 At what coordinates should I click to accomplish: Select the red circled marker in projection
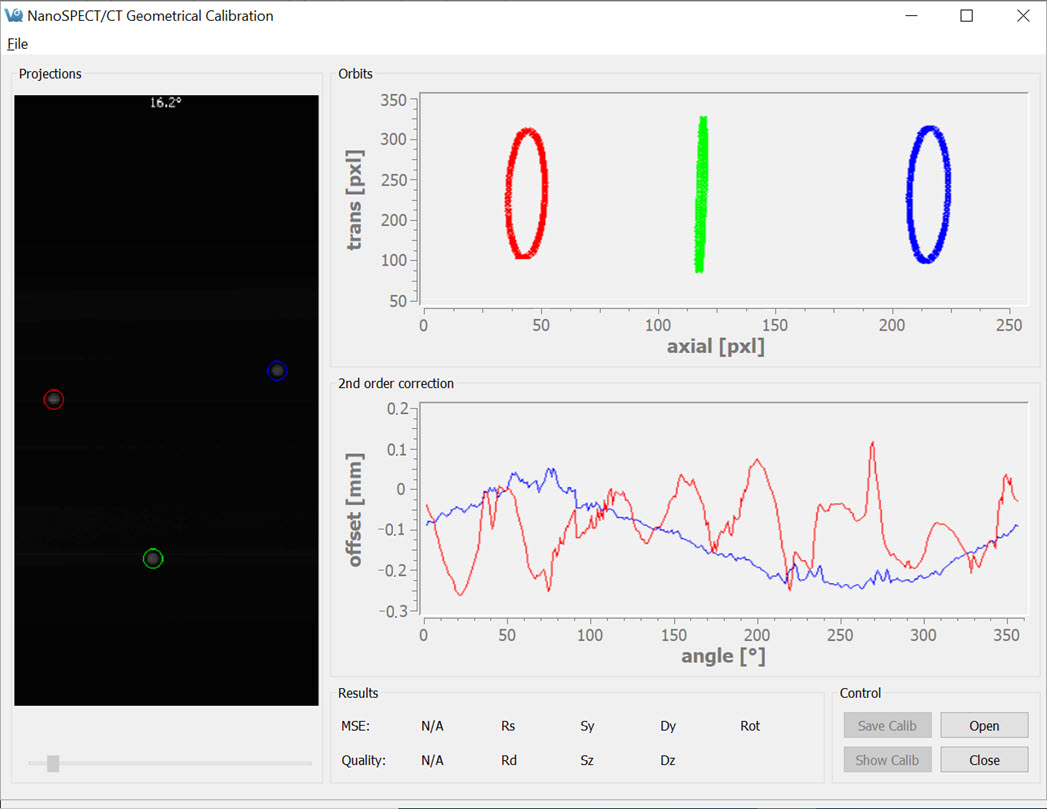pyautogui.click(x=54, y=400)
